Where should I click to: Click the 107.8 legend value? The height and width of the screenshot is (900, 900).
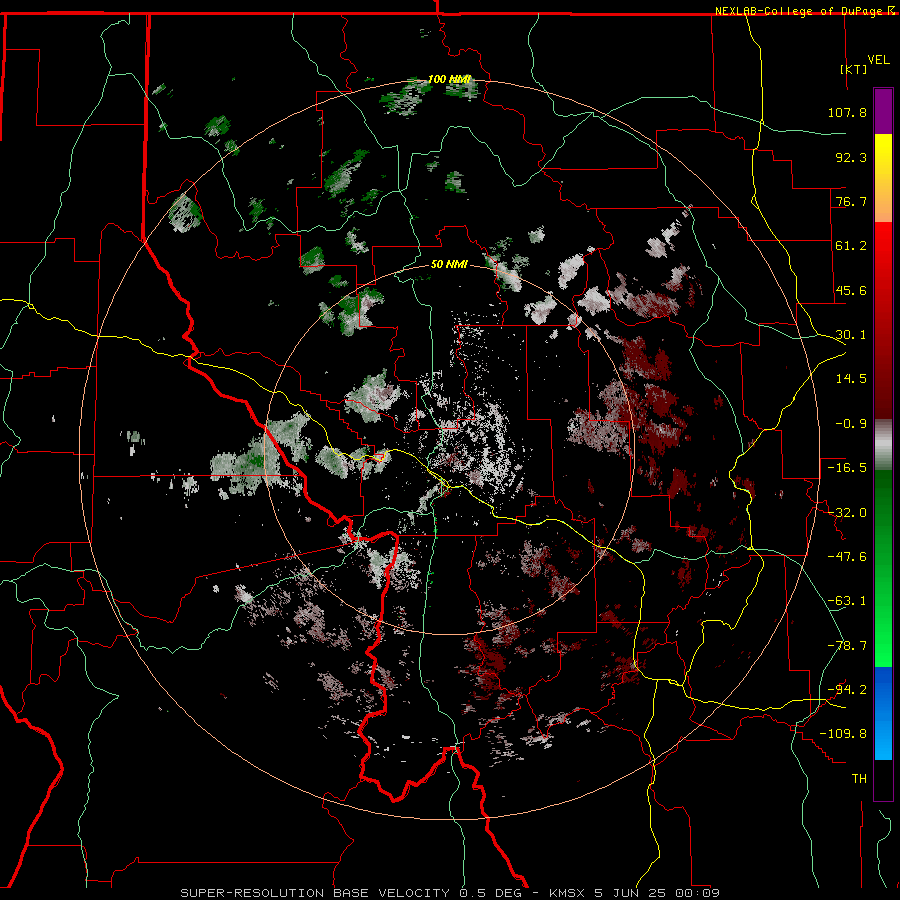(847, 112)
